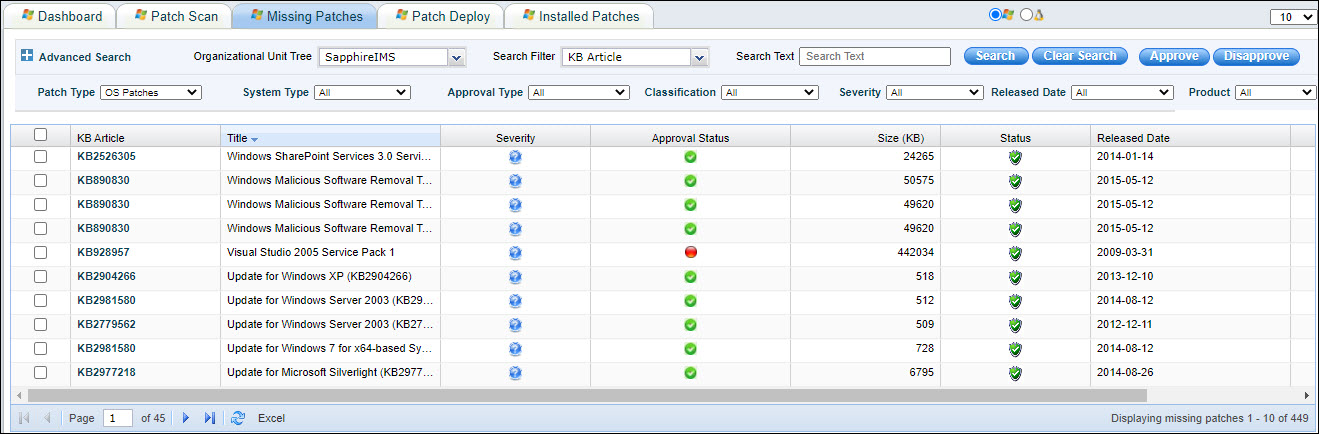Check the KB2904266 row checkbox

tap(40, 277)
